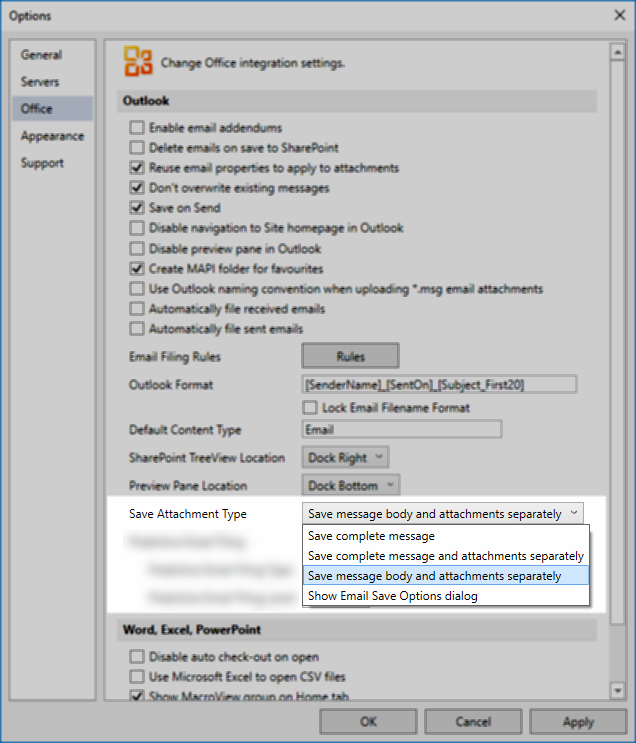
Task: Choose Save complete message option
Action: [446, 536]
